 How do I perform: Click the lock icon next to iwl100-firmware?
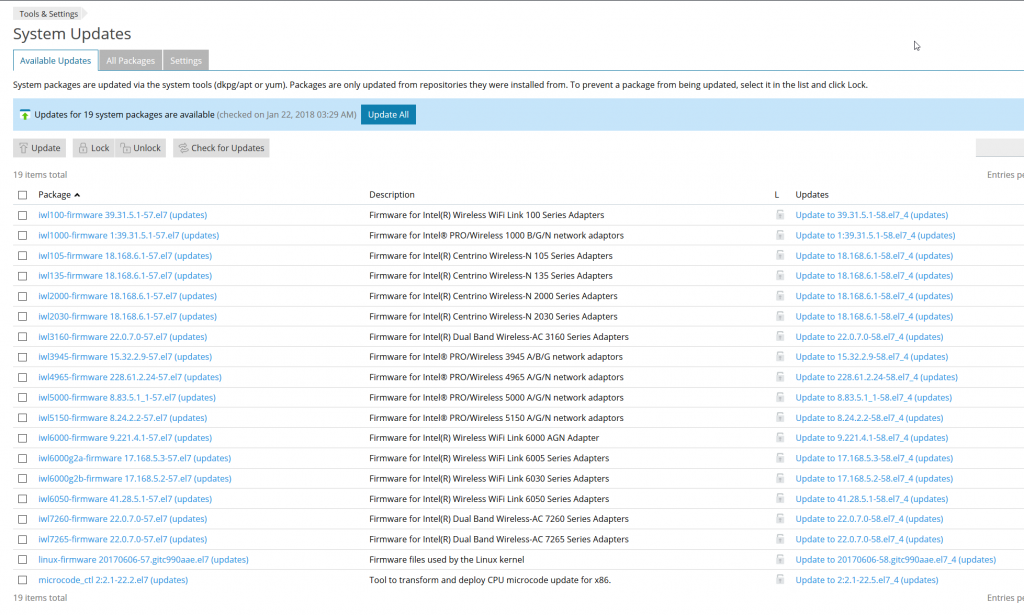click(781, 215)
